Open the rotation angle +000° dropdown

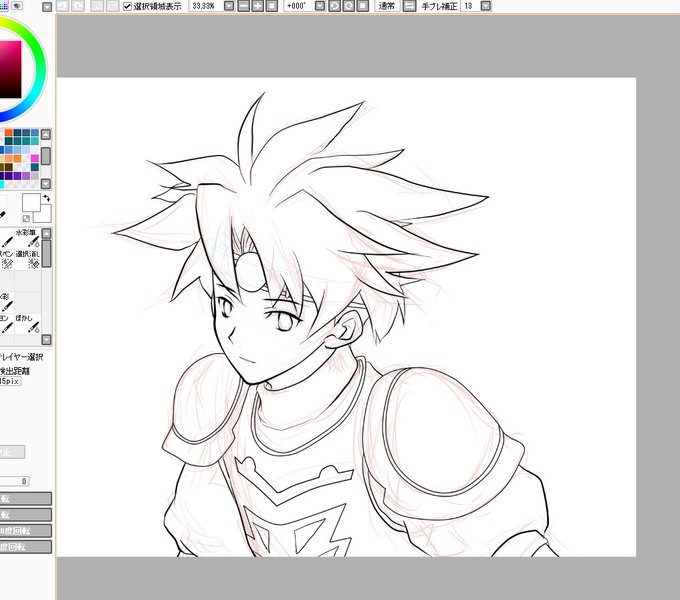coord(320,6)
